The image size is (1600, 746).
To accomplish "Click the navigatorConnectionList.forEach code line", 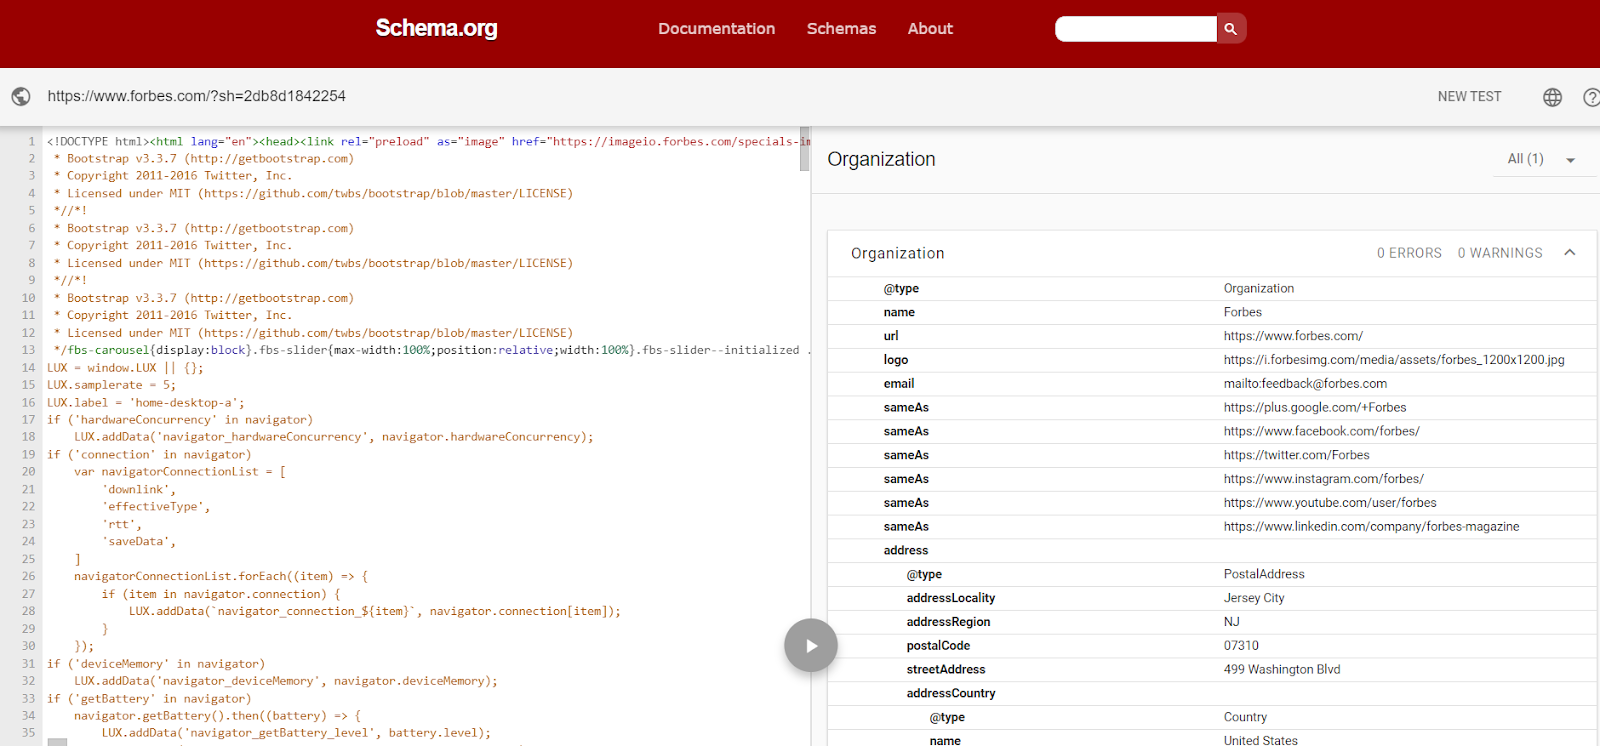I will 221,577.
